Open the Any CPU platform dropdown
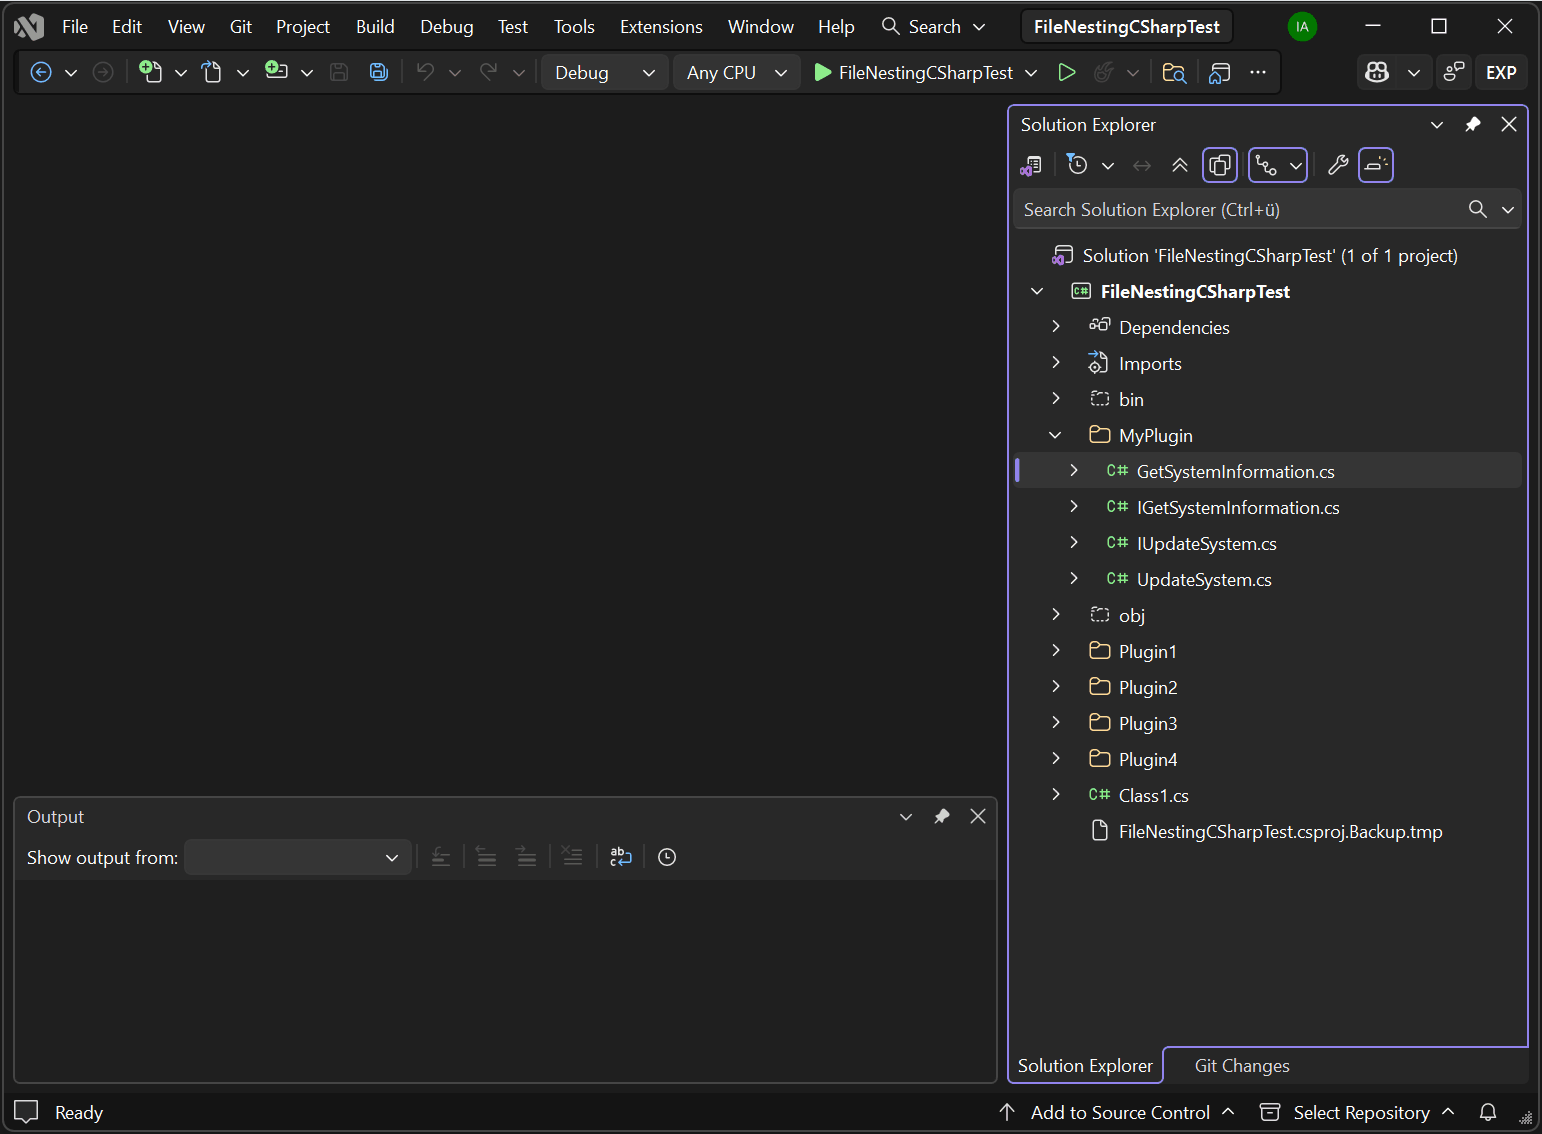This screenshot has height=1134, width=1542. point(736,72)
